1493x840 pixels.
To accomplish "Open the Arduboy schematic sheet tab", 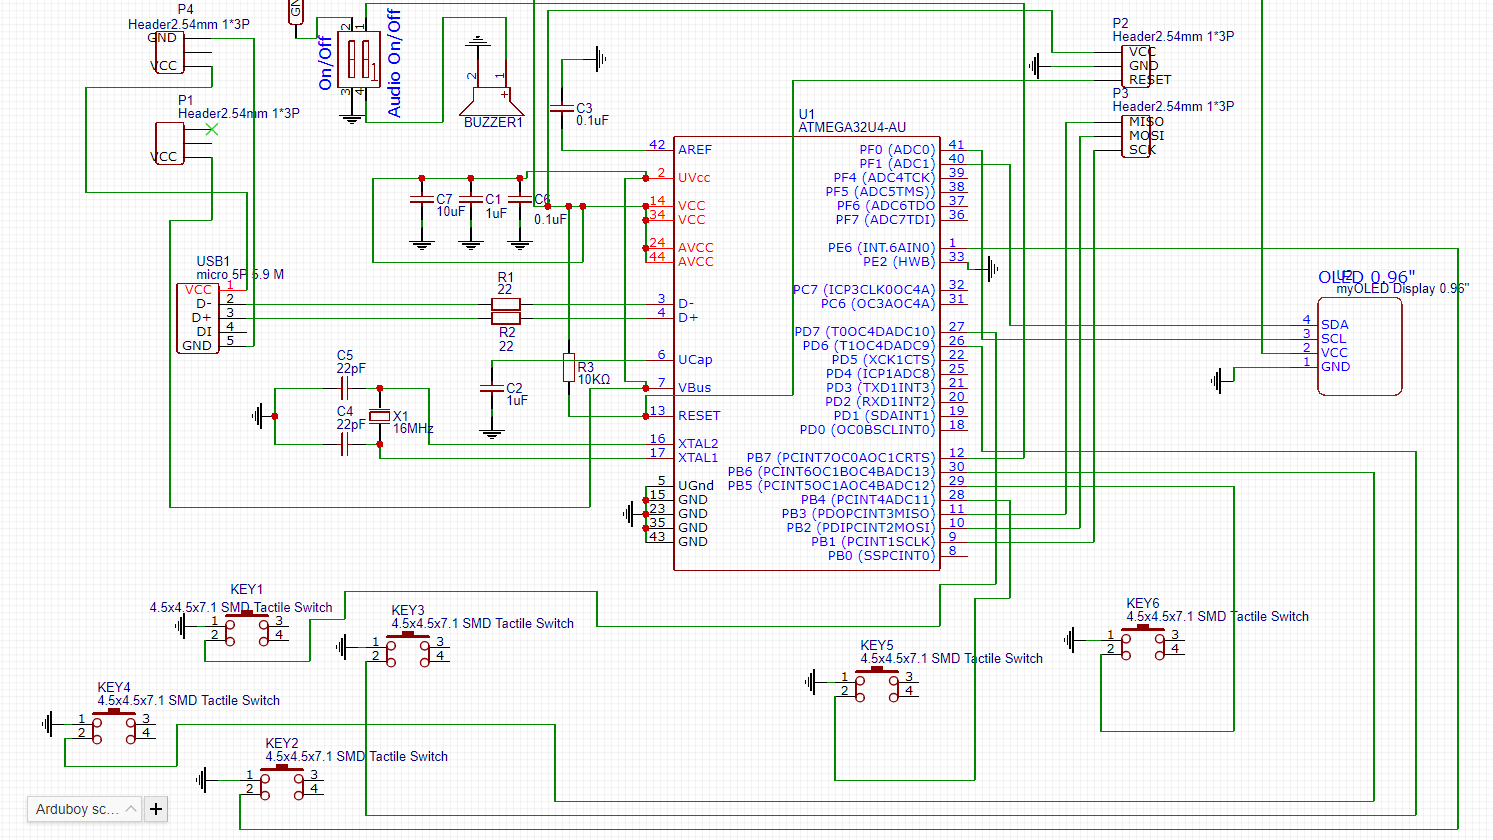I will 76,809.
